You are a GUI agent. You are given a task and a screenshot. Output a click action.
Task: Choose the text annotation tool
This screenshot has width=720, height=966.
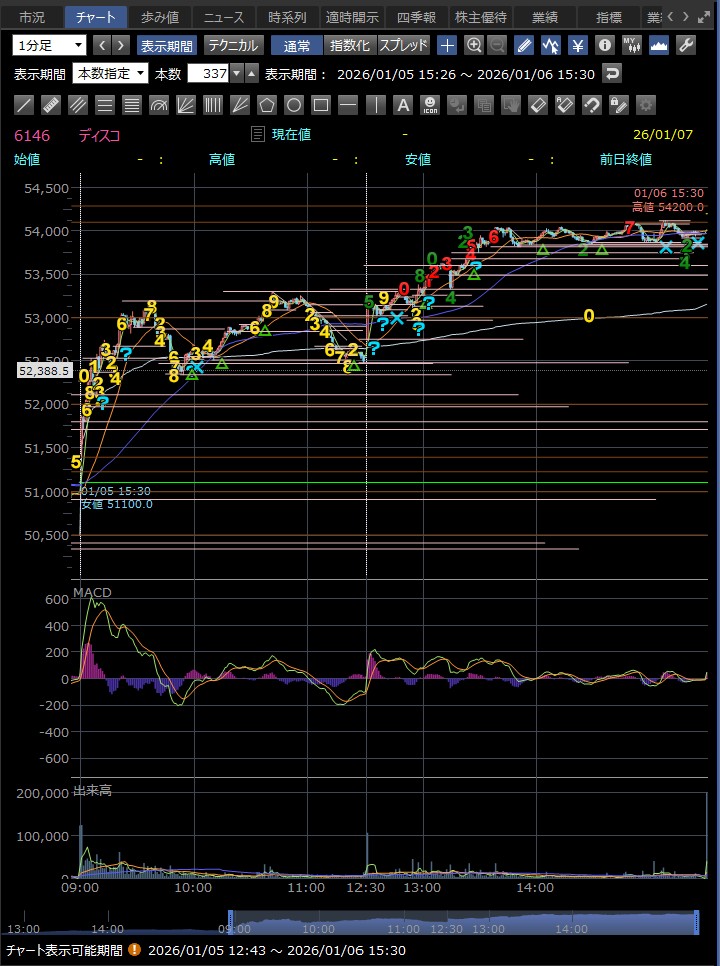(x=402, y=105)
